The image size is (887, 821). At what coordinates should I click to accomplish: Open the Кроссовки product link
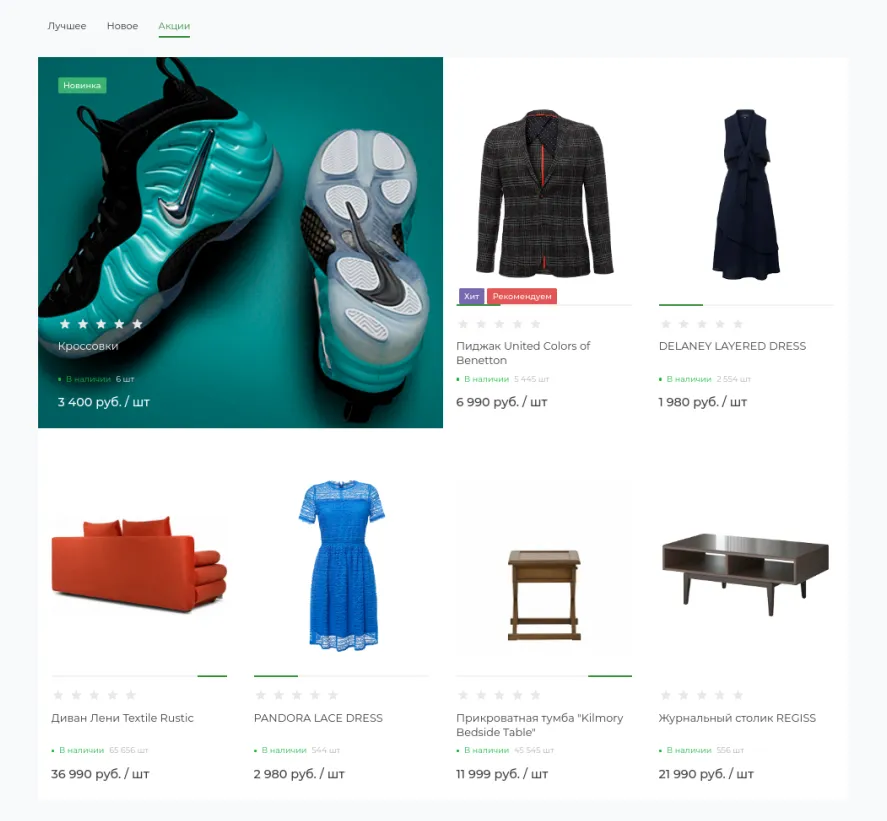pyautogui.click(x=88, y=346)
